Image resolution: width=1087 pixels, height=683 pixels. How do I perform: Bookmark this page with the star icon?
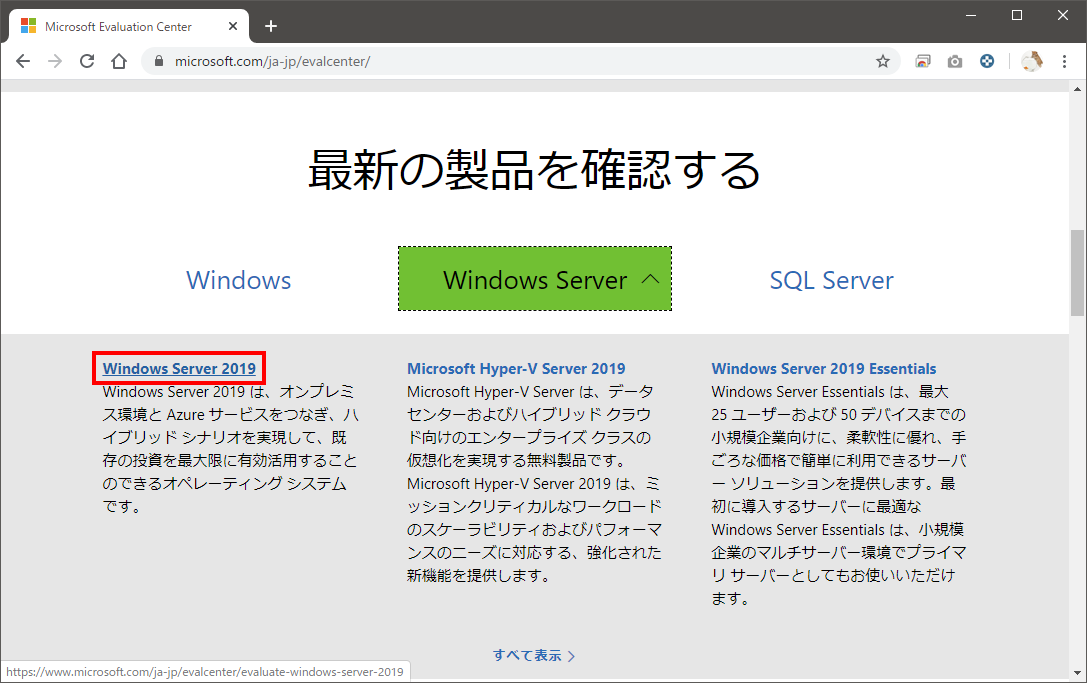click(x=883, y=61)
